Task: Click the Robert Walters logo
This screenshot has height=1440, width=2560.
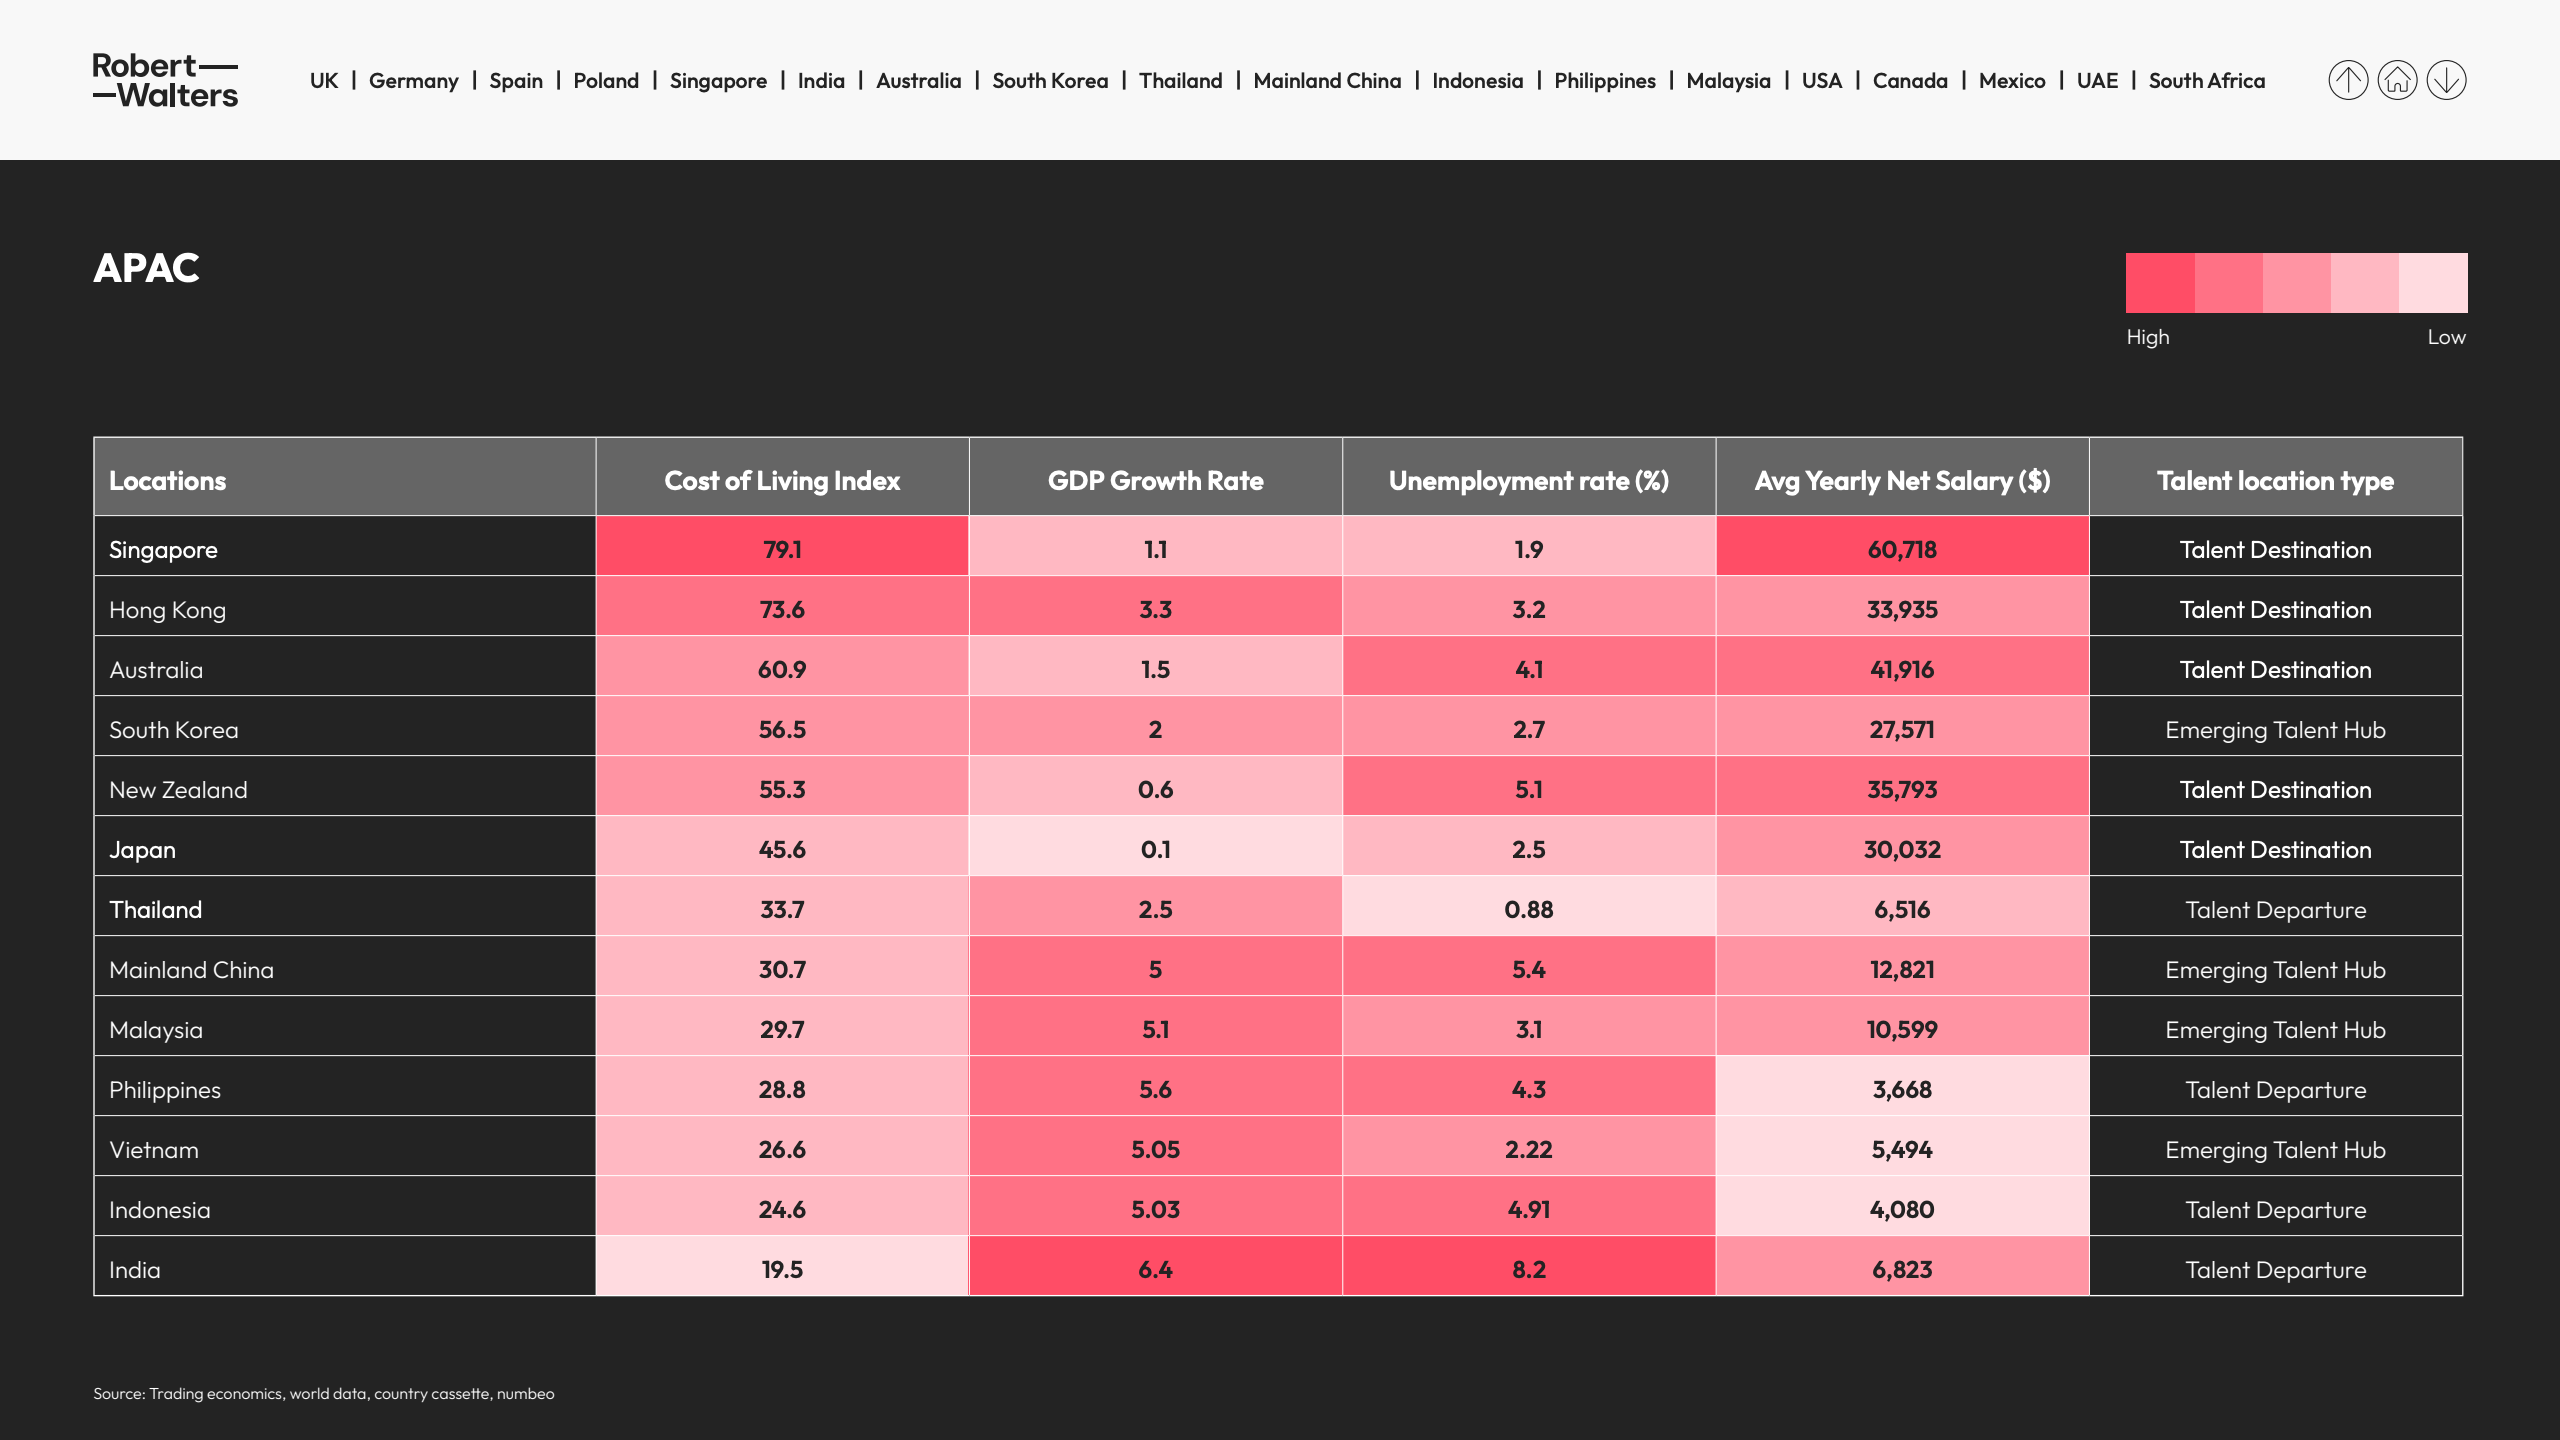Action: click(165, 80)
